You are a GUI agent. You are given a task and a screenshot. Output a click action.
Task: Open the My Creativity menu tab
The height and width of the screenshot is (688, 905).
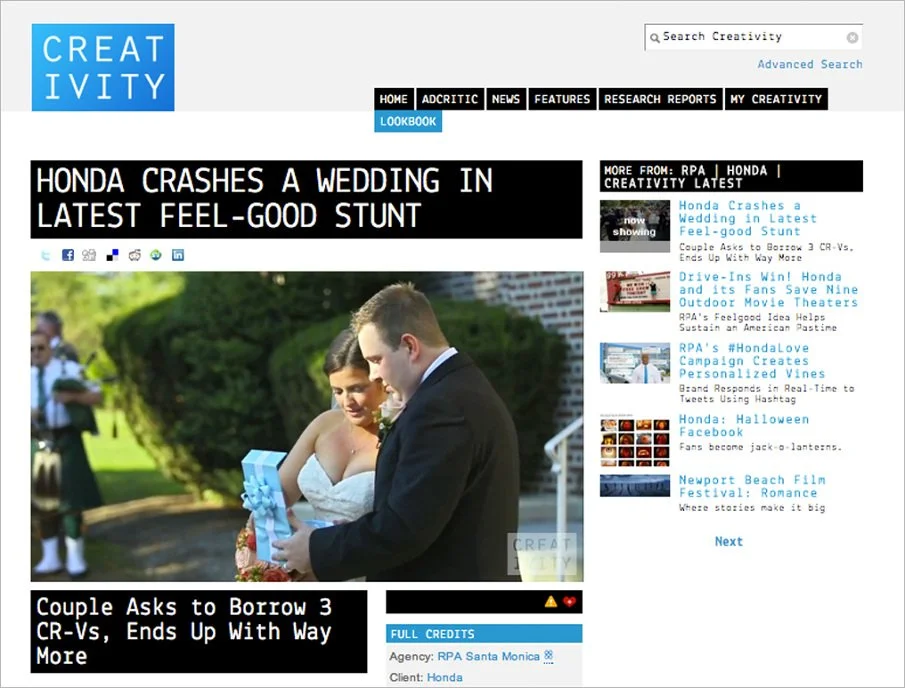(x=776, y=99)
